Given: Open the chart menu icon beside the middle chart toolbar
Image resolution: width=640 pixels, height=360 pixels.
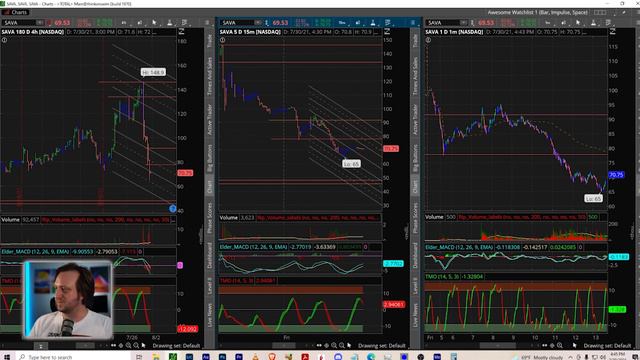Looking at the screenshot, I should coord(413,22).
